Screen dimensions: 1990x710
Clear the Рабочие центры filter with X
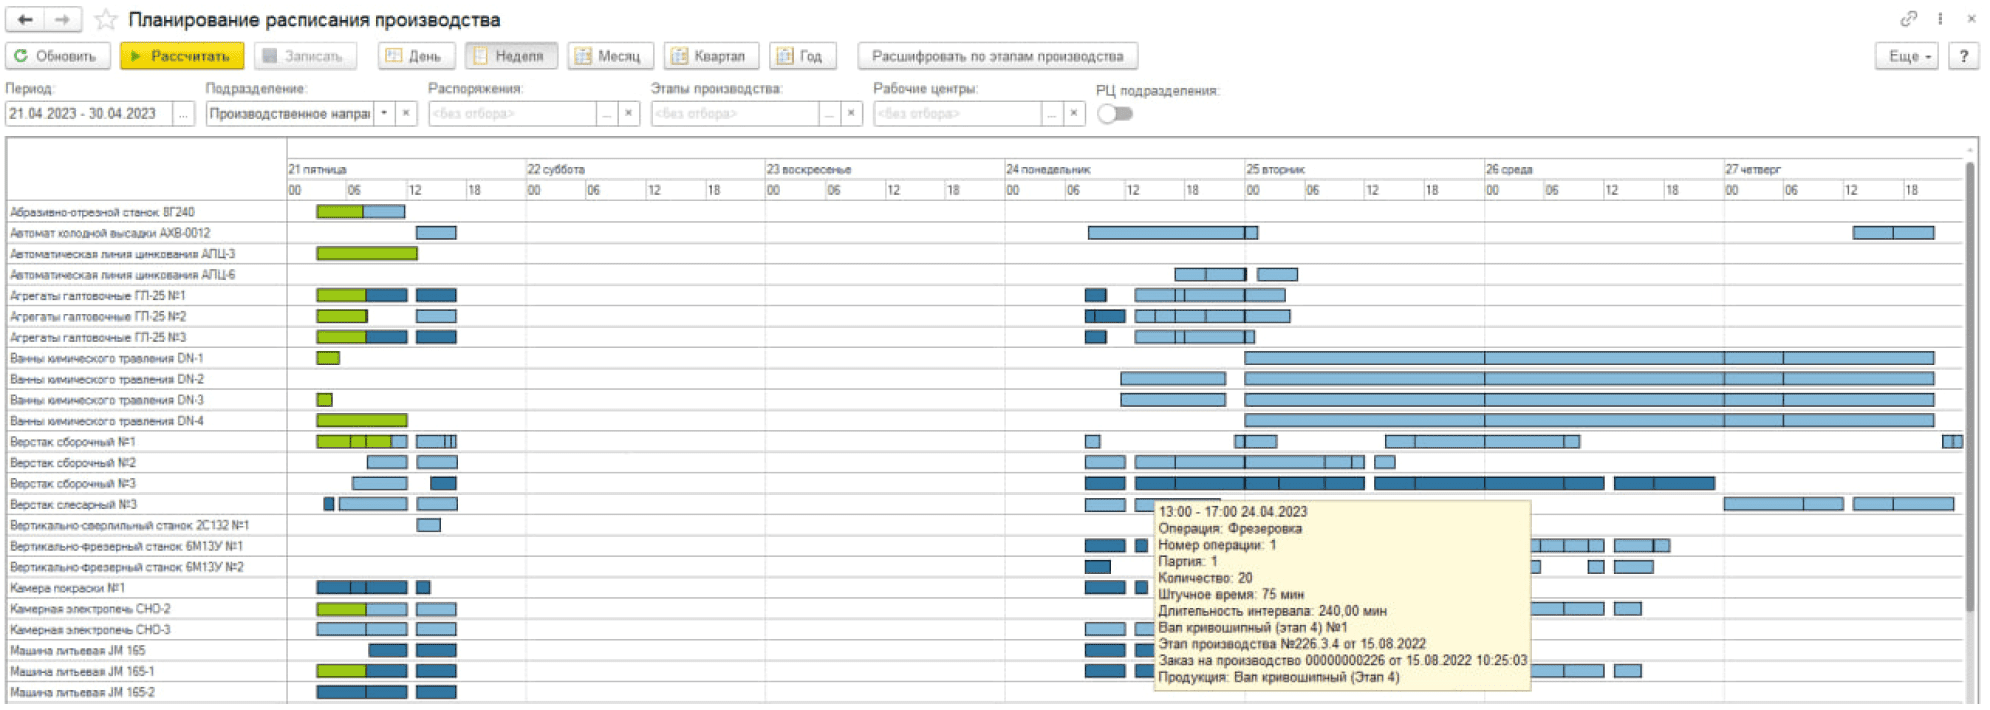click(x=1073, y=114)
